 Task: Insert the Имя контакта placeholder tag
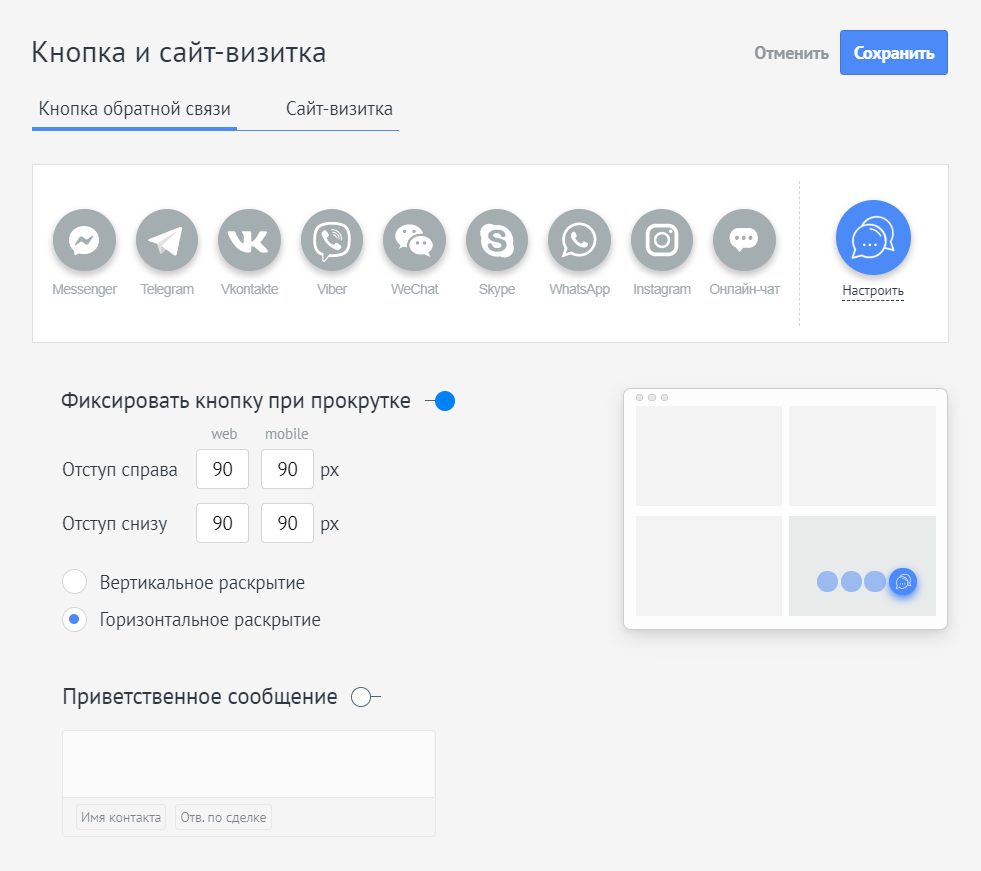121,817
